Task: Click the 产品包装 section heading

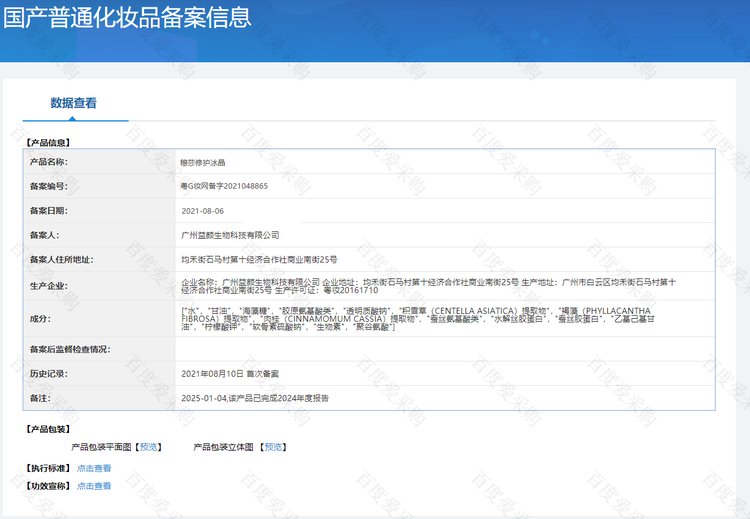Action: coord(48,429)
